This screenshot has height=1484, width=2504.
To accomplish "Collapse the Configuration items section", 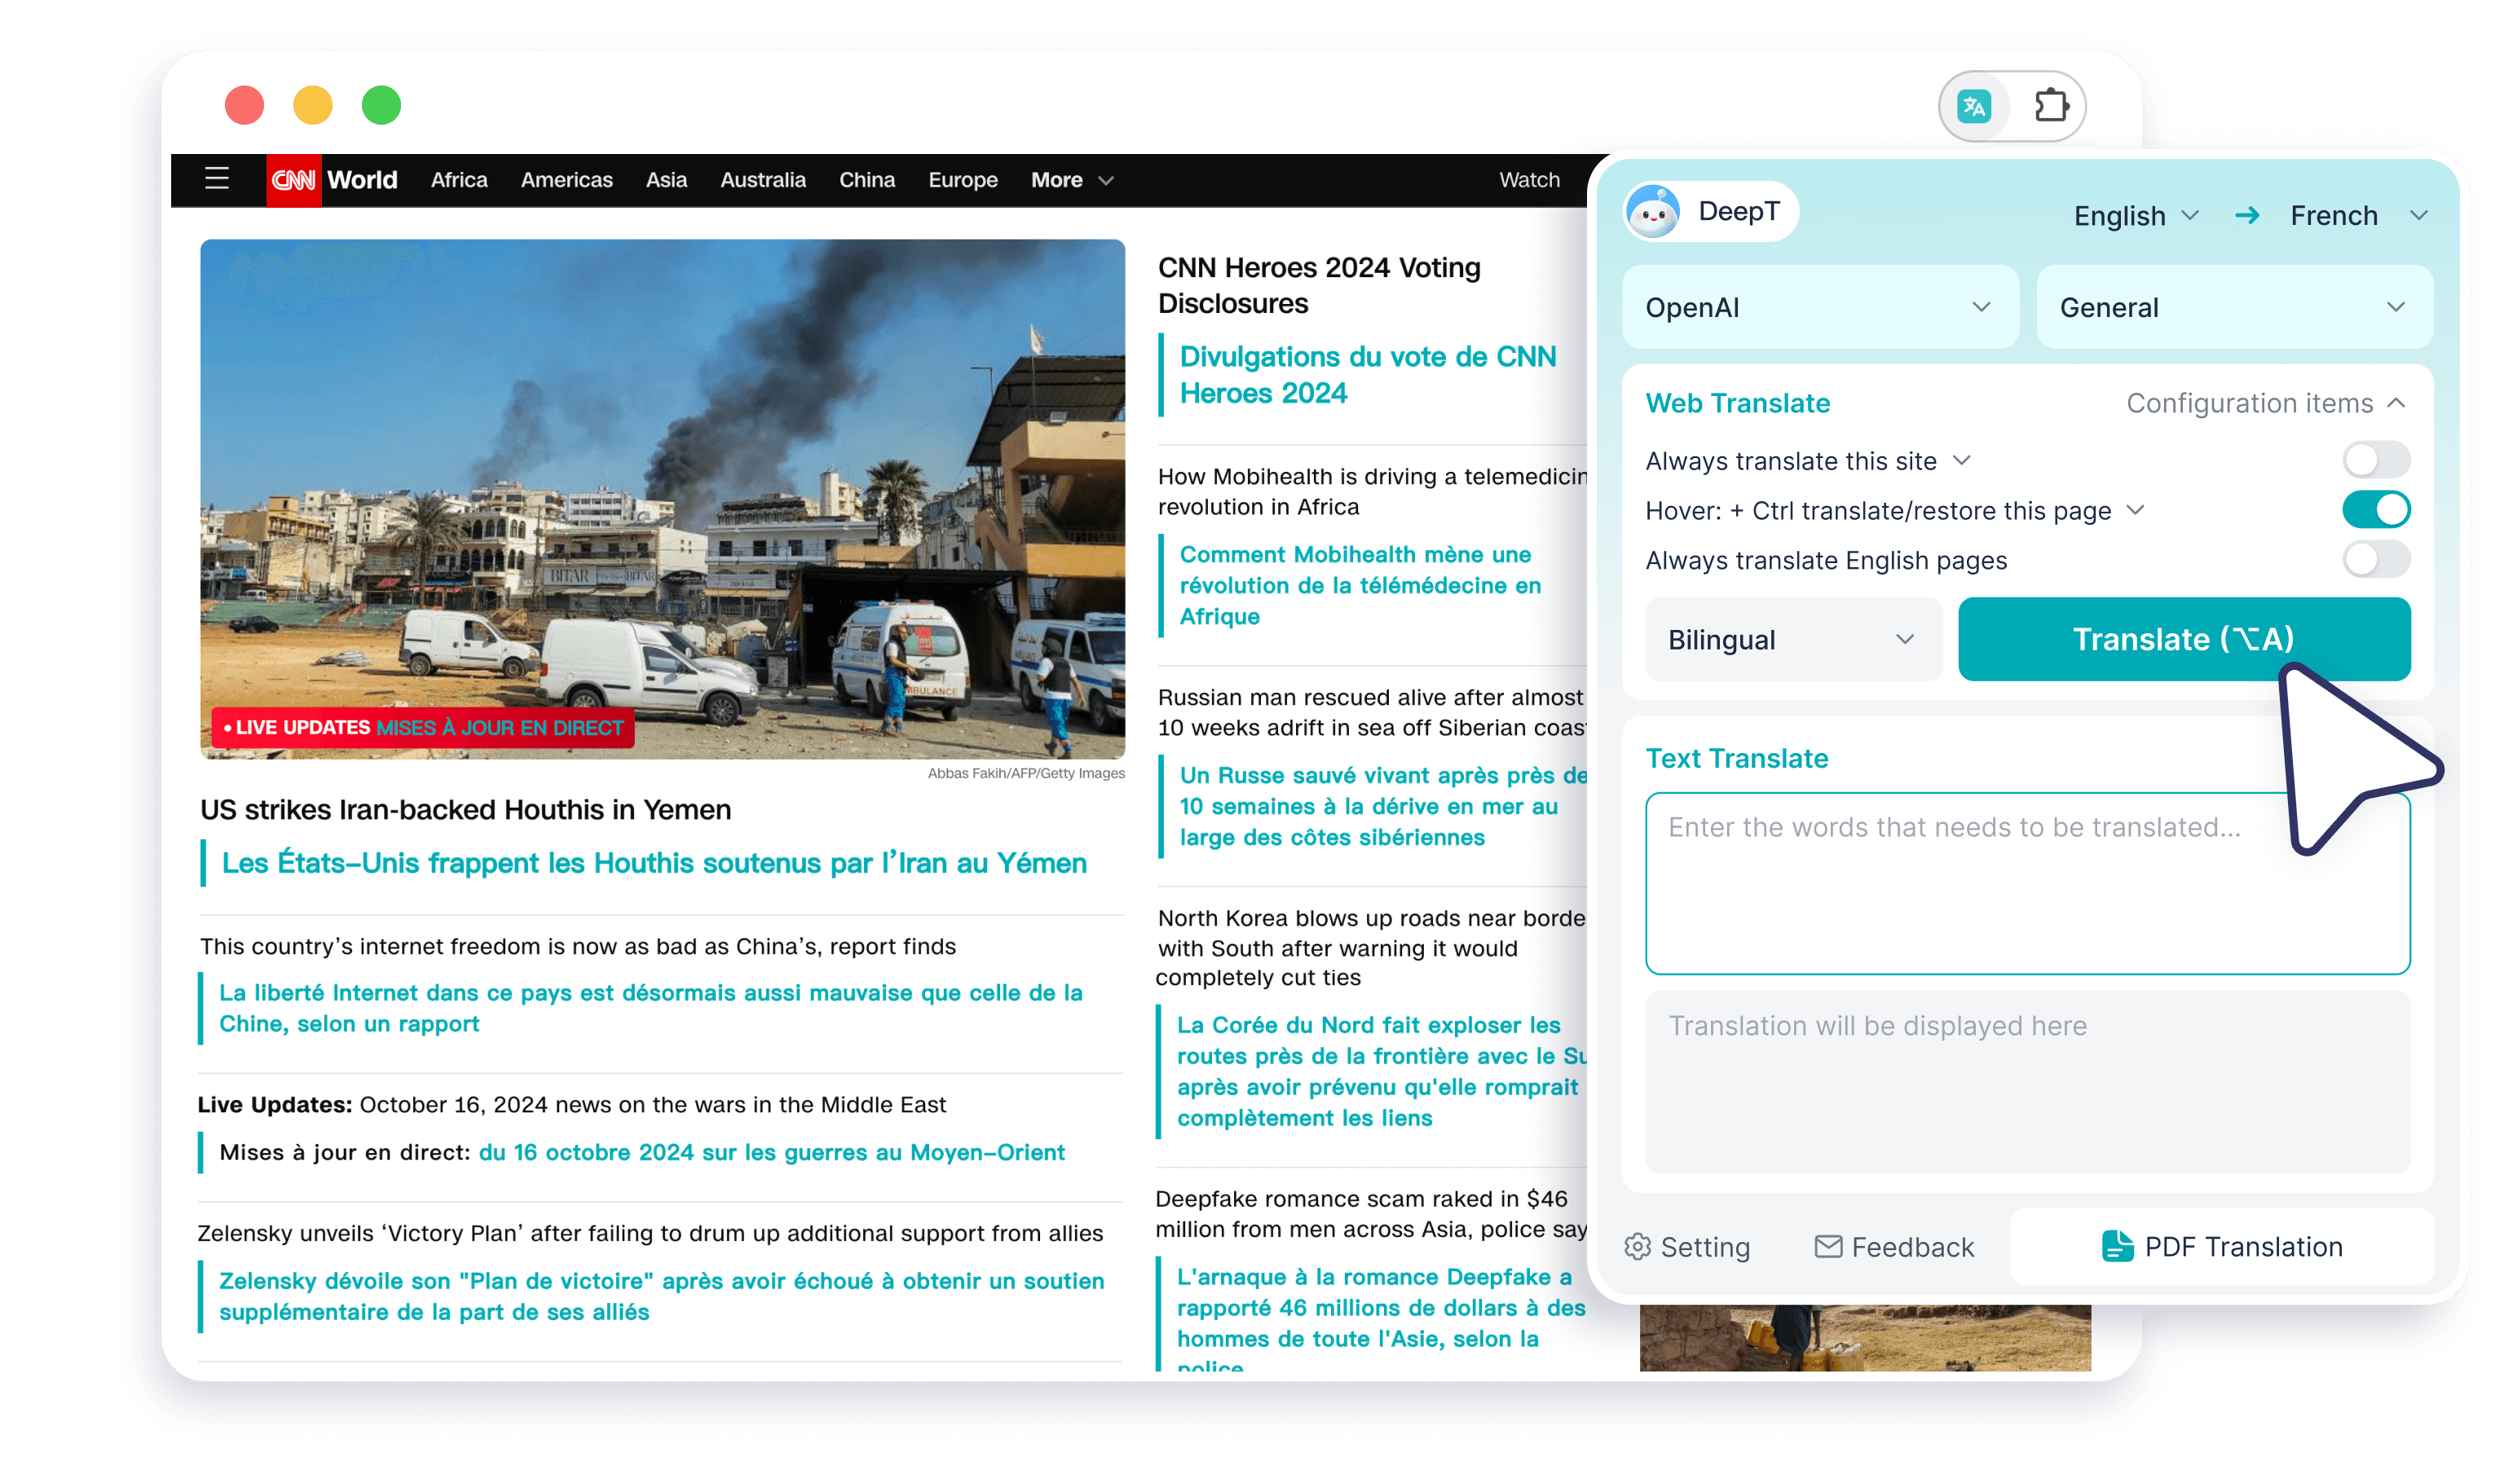I will coord(2267,403).
